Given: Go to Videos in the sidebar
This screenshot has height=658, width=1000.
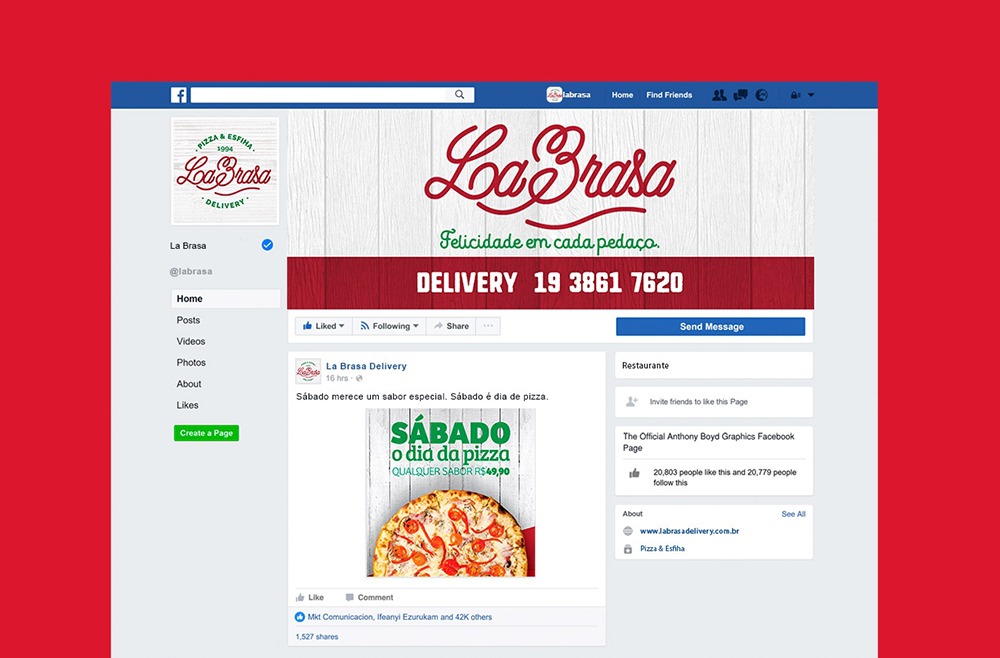Looking at the screenshot, I should [x=191, y=341].
